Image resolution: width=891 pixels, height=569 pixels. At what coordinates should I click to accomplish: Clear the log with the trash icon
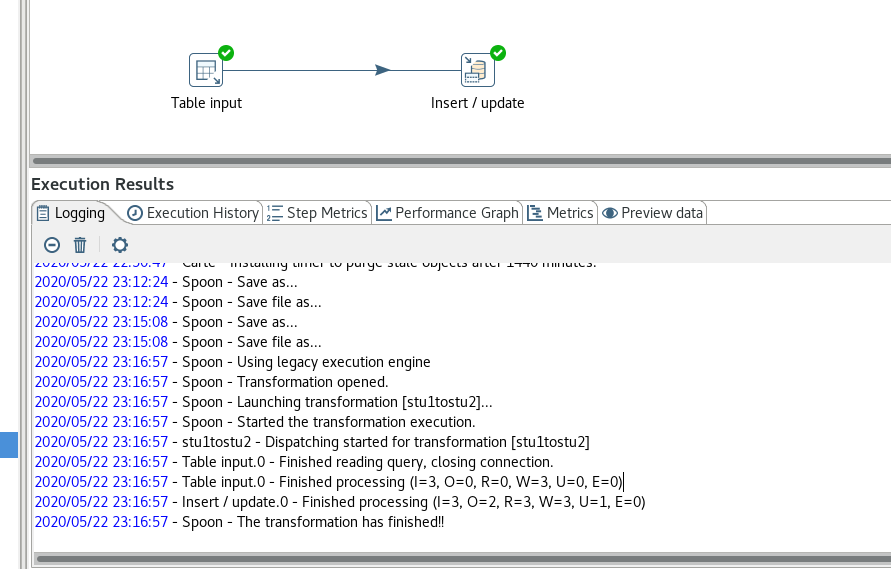coord(80,245)
